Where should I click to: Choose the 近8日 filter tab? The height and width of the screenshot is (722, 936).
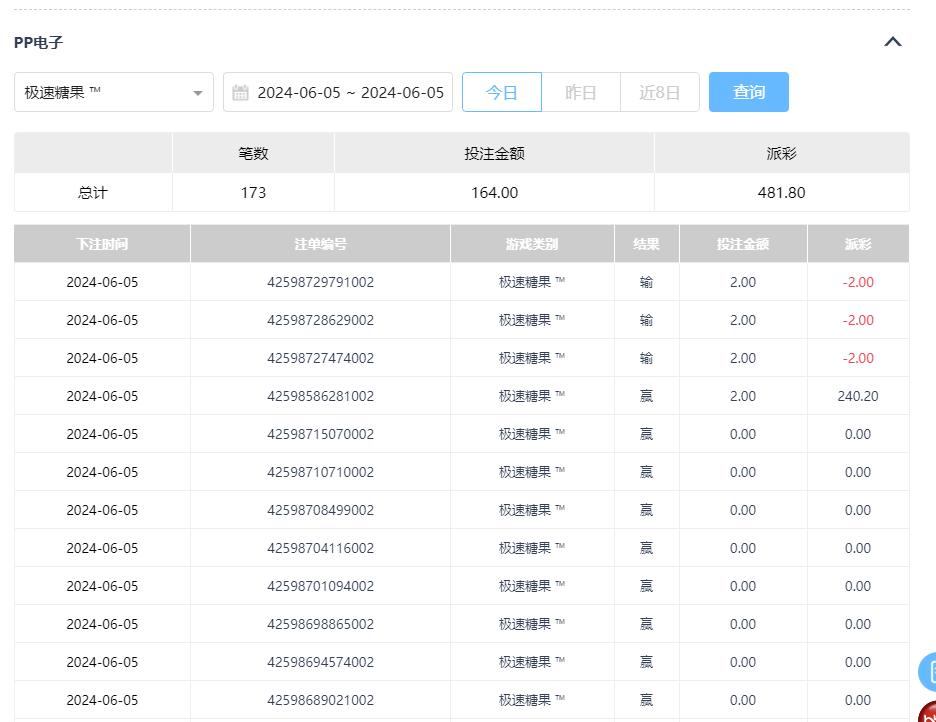(660, 92)
